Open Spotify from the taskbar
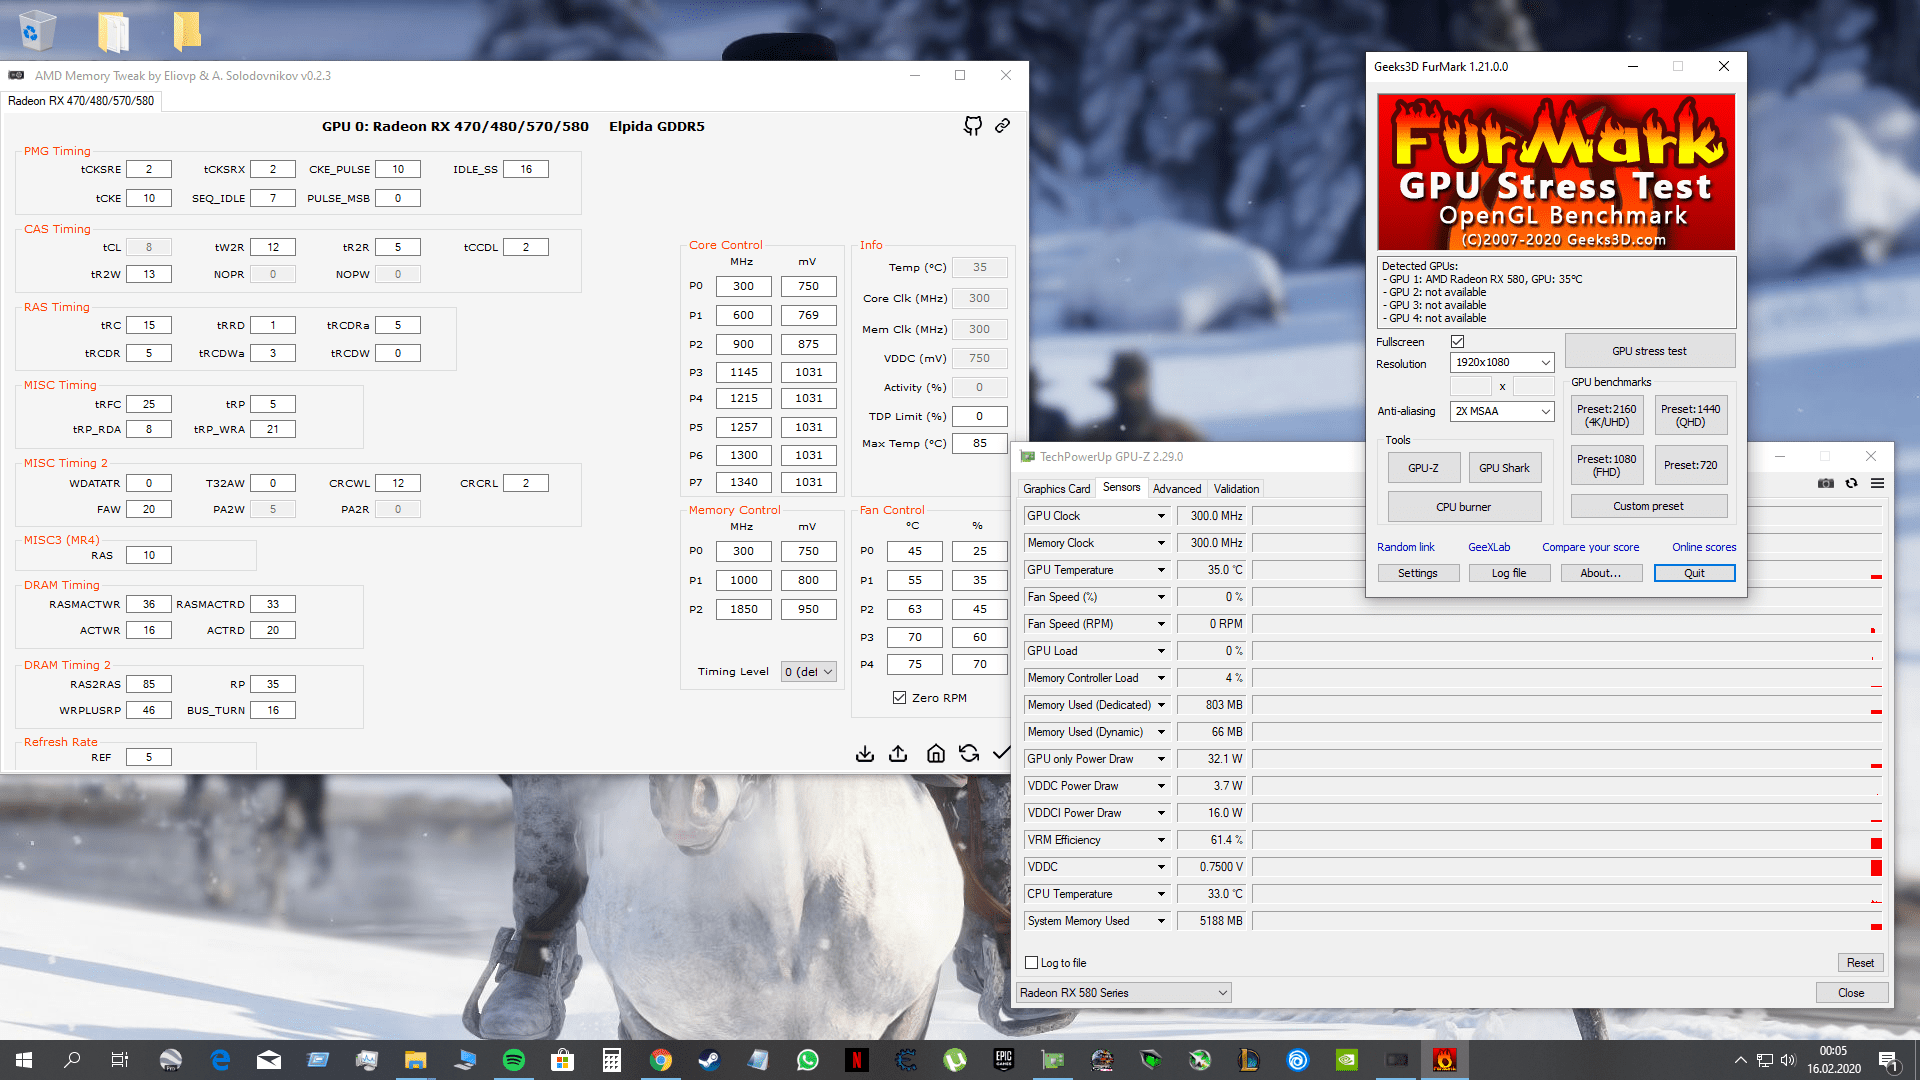Screen dimensions: 1920x1080 tap(514, 1060)
